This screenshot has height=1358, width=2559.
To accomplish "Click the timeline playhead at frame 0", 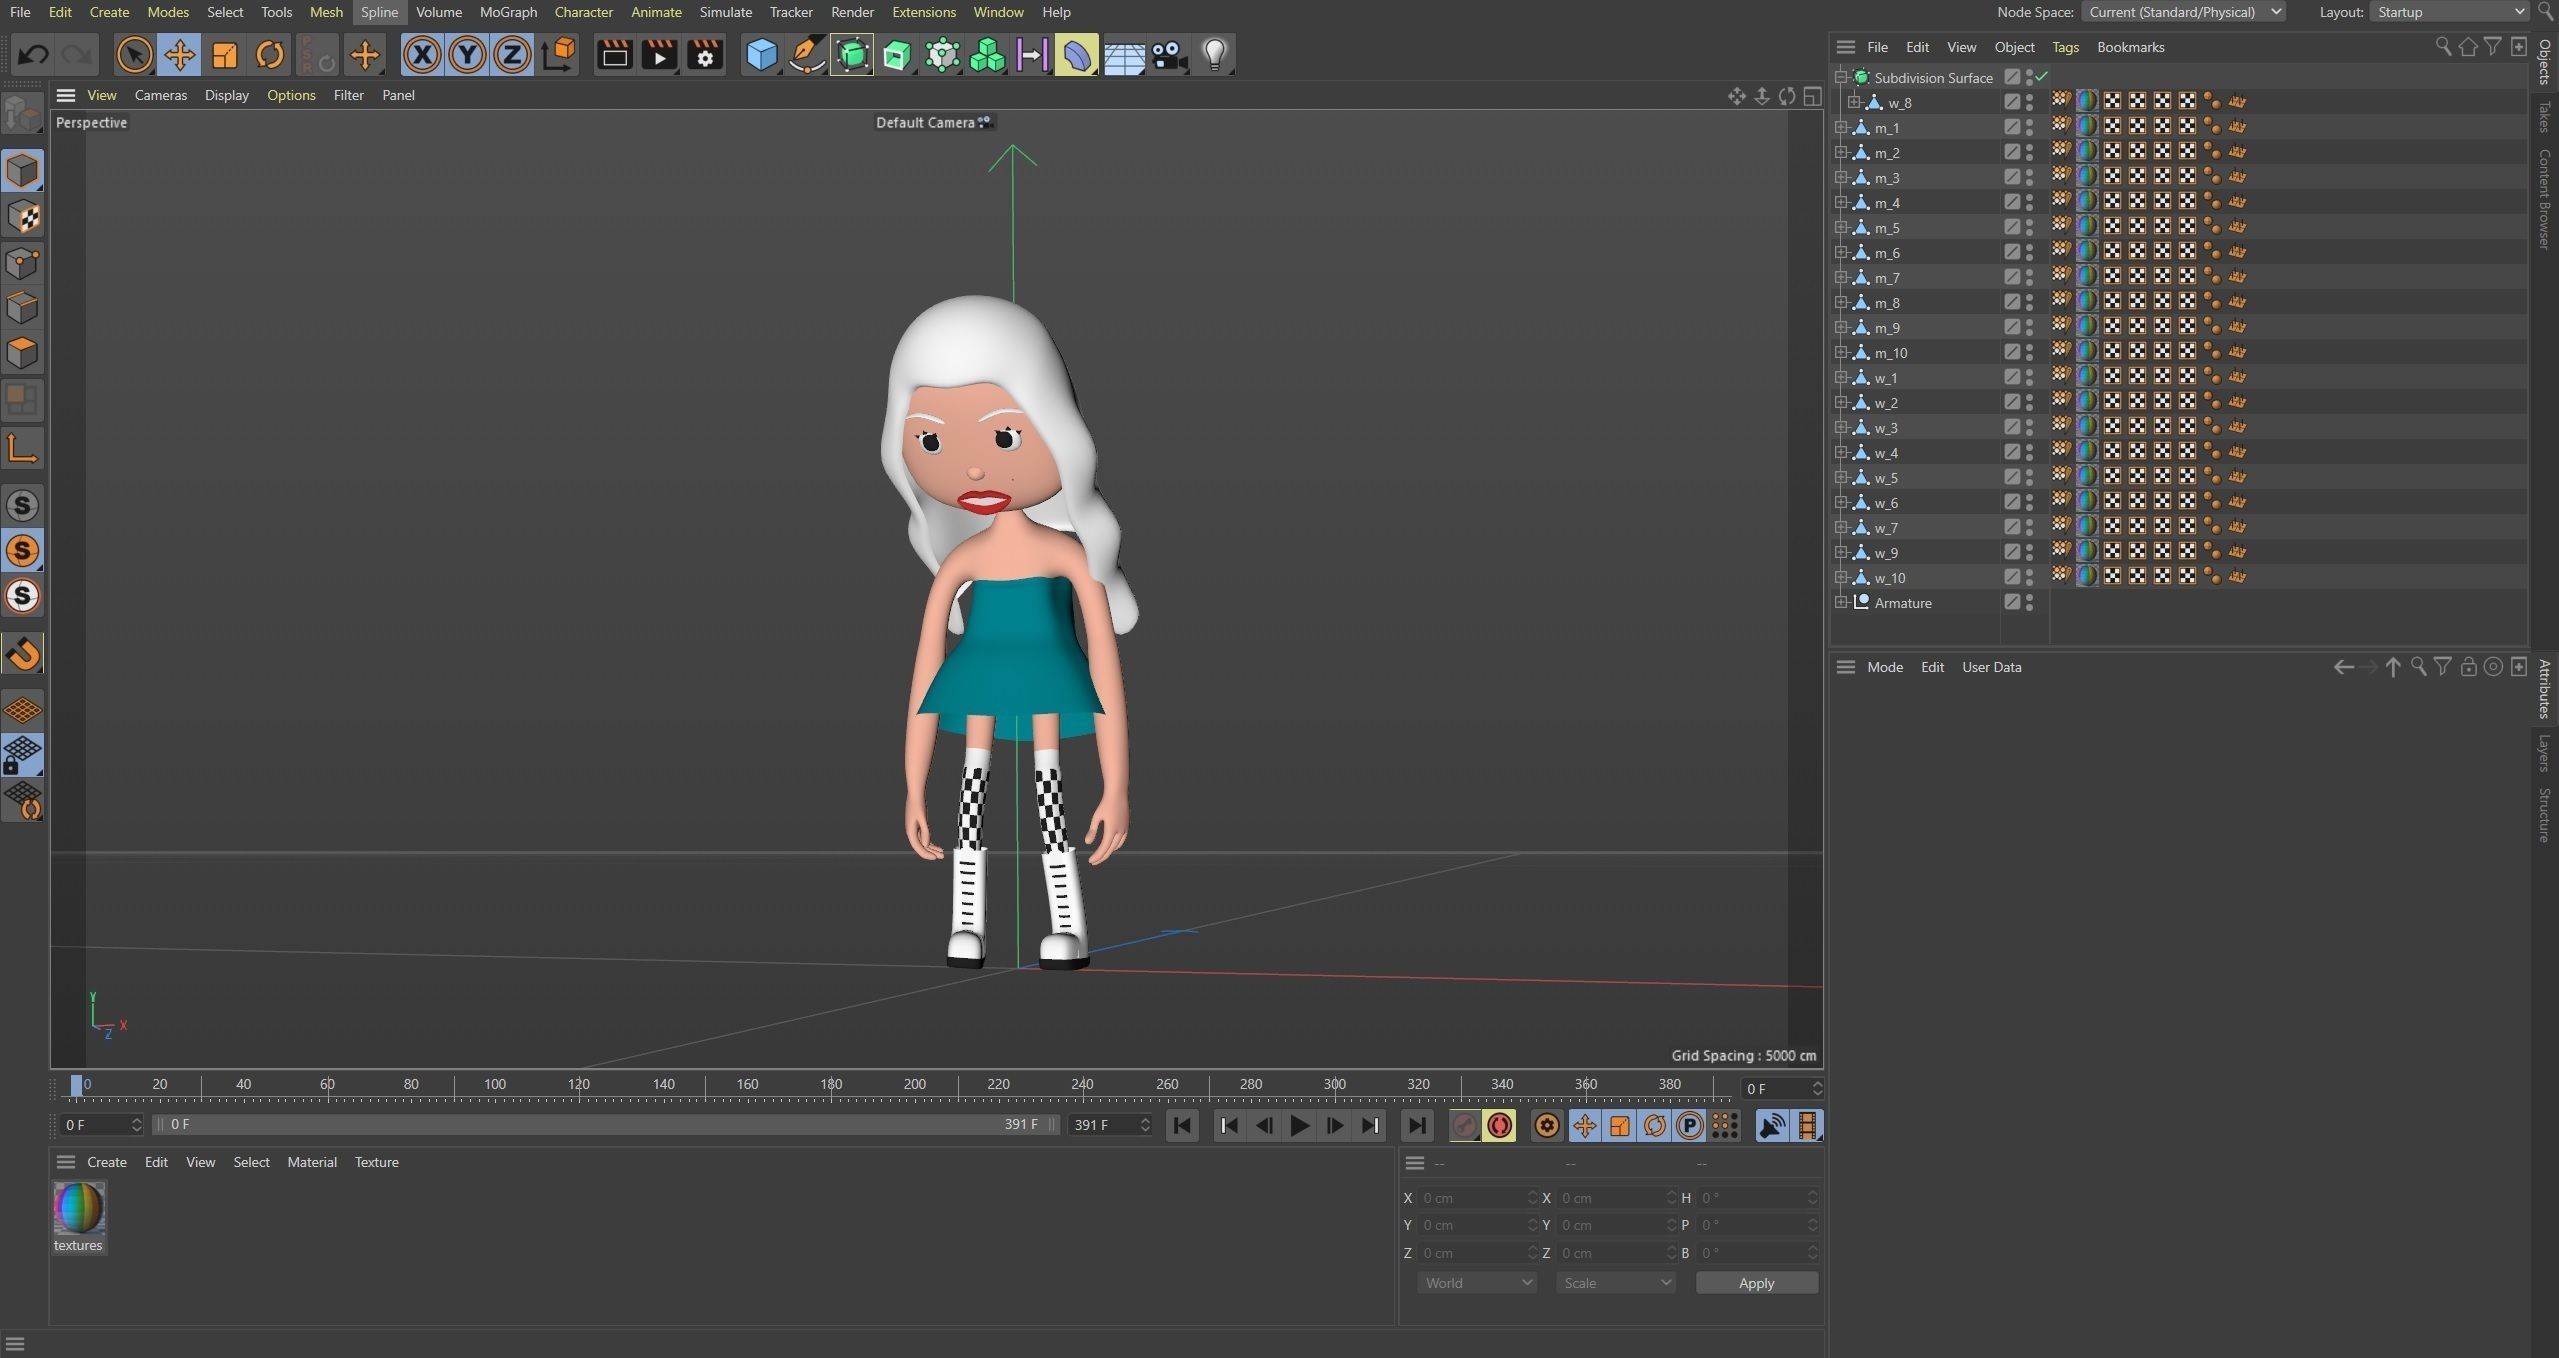I will click(x=77, y=1086).
